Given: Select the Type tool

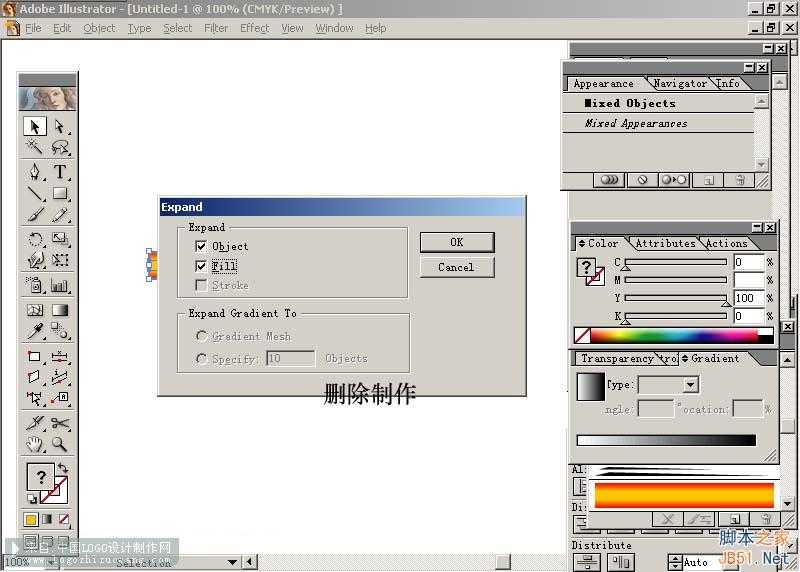Looking at the screenshot, I should (60, 172).
